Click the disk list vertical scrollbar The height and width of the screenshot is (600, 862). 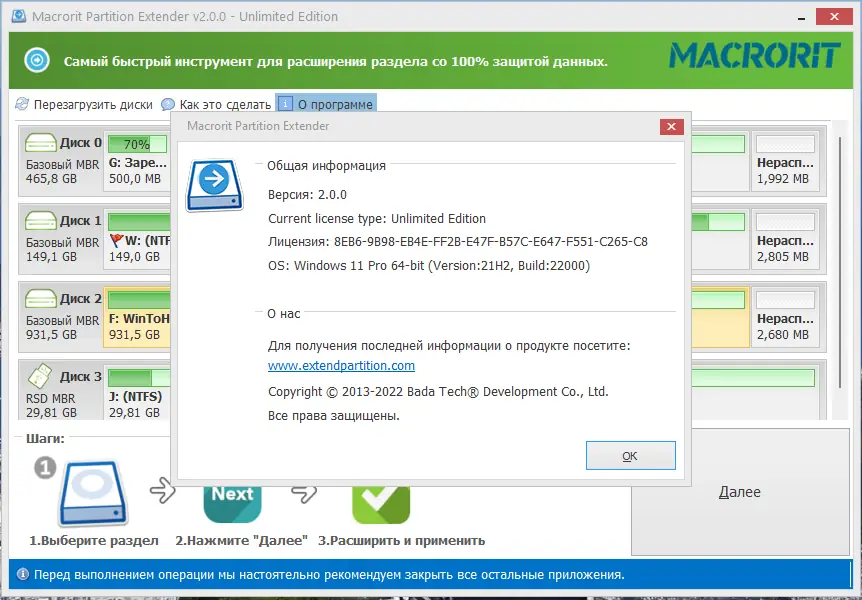point(840,262)
